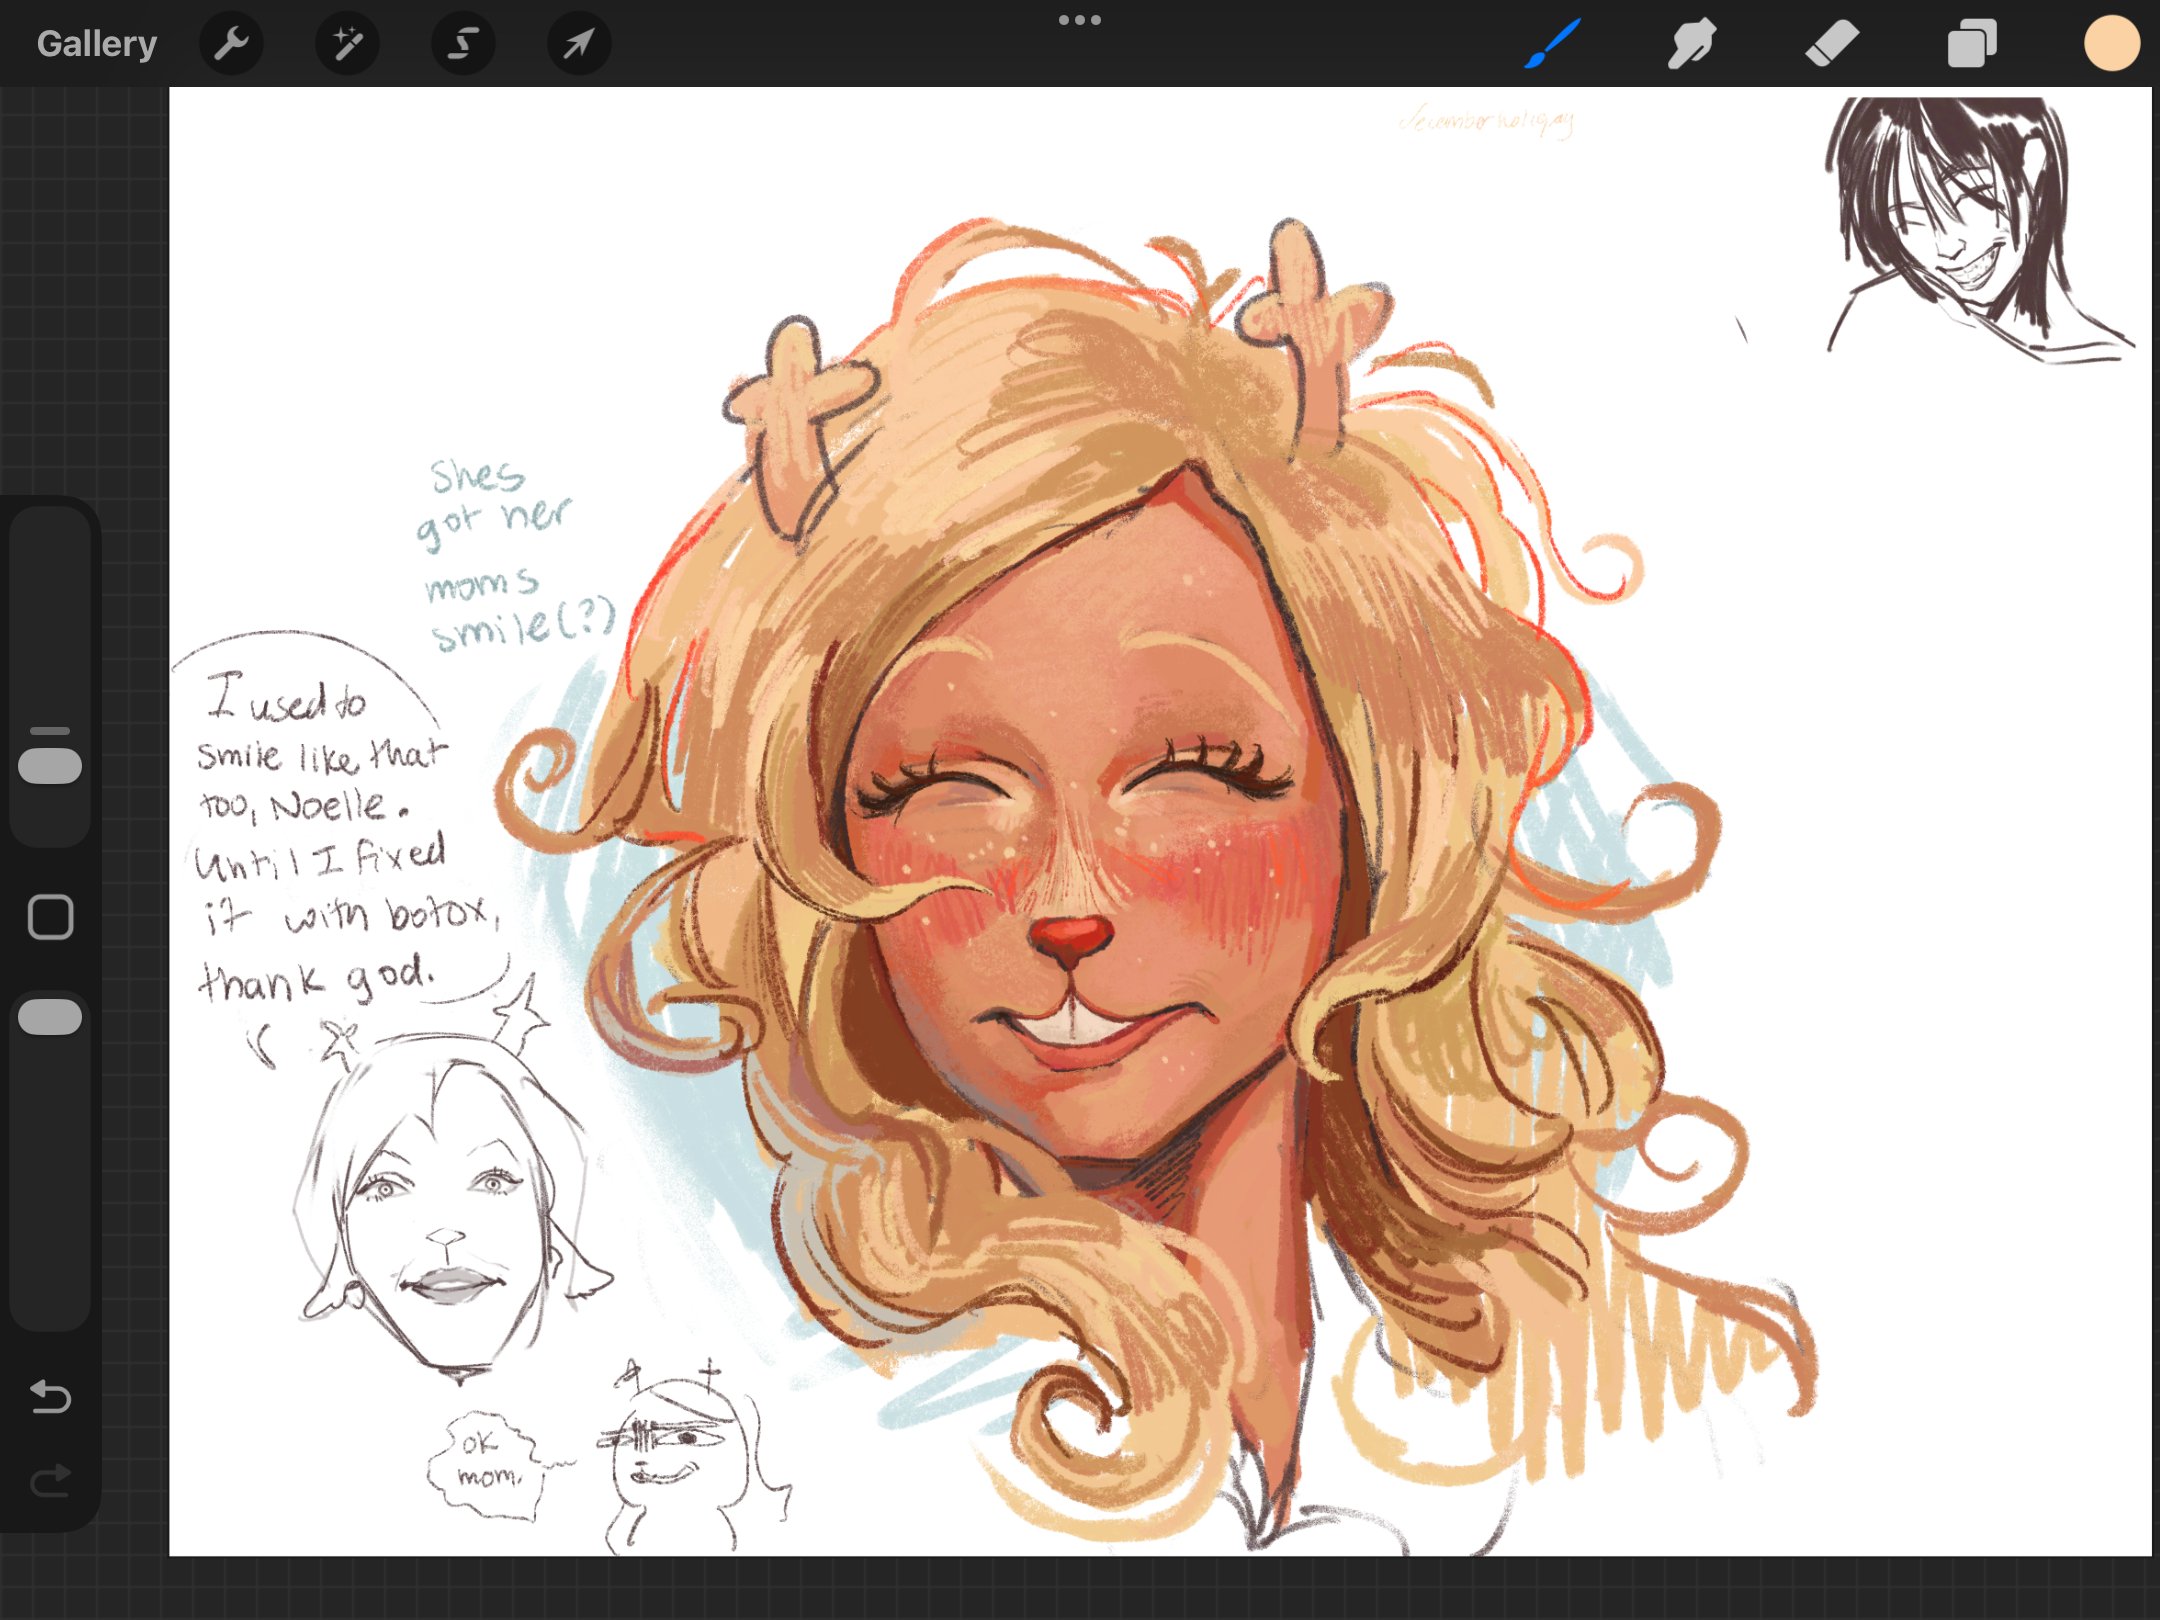The width and height of the screenshot is (2160, 1620).
Task: Select the Smudge tool
Action: click(x=1691, y=44)
